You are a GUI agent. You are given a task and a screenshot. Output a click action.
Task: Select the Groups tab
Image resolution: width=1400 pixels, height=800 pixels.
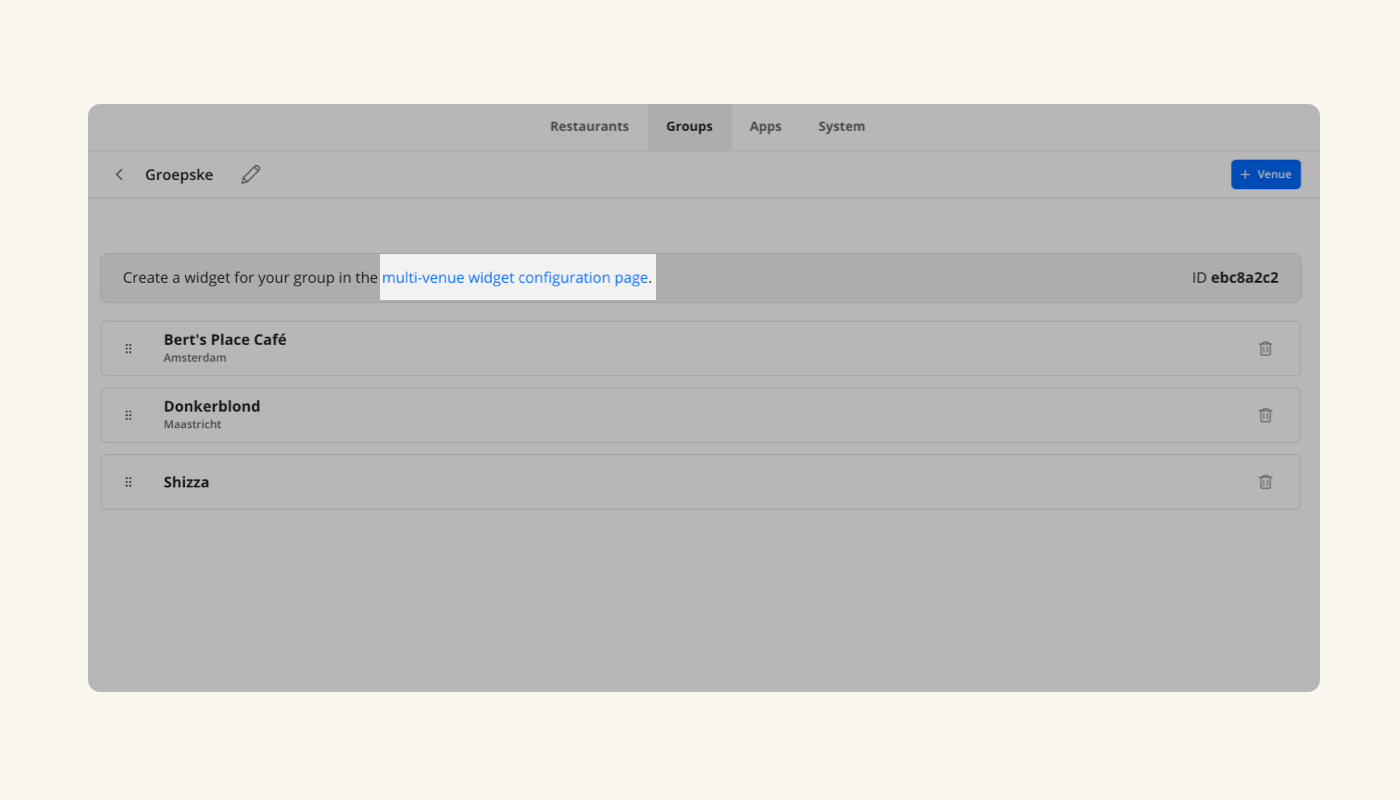[x=689, y=127]
